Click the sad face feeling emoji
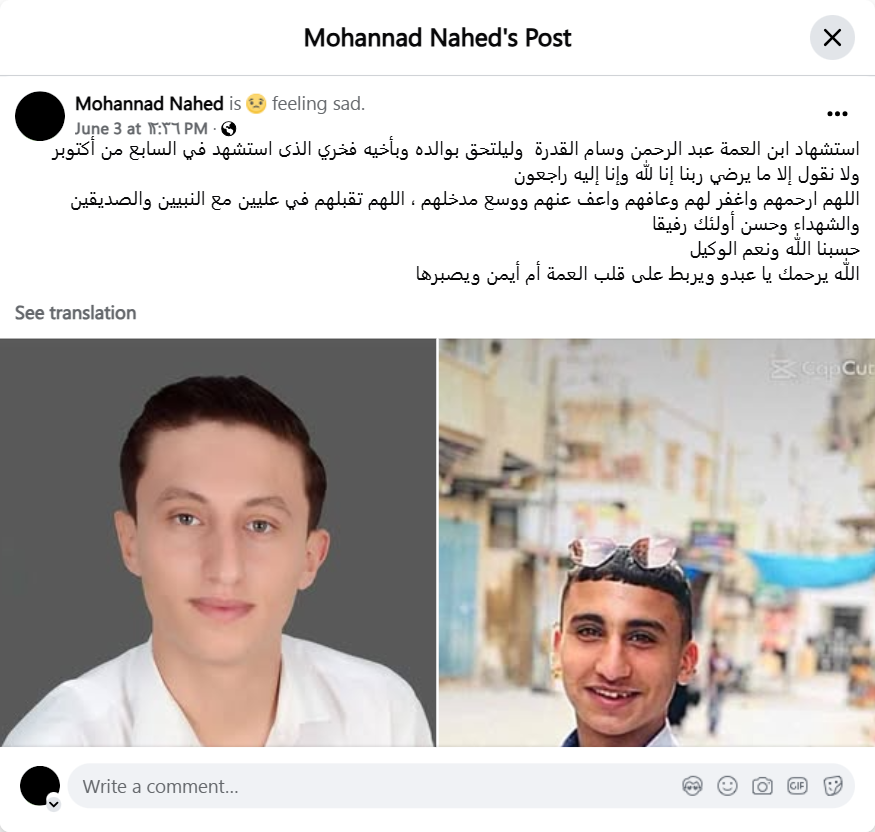Image resolution: width=875 pixels, height=832 pixels. (256, 104)
